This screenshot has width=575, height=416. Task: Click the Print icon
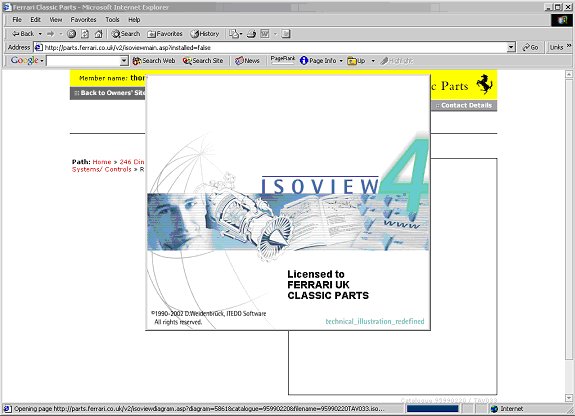[x=251, y=34]
